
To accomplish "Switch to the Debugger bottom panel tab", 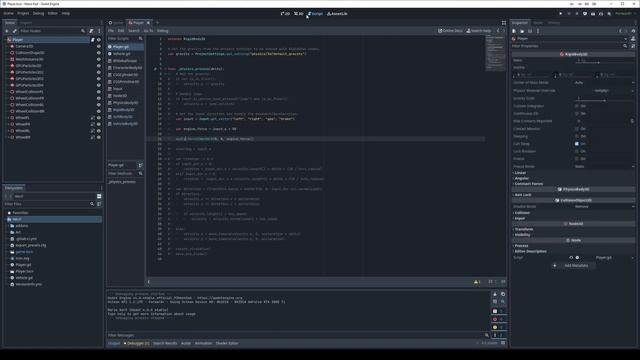I will pyautogui.click(x=137, y=343).
